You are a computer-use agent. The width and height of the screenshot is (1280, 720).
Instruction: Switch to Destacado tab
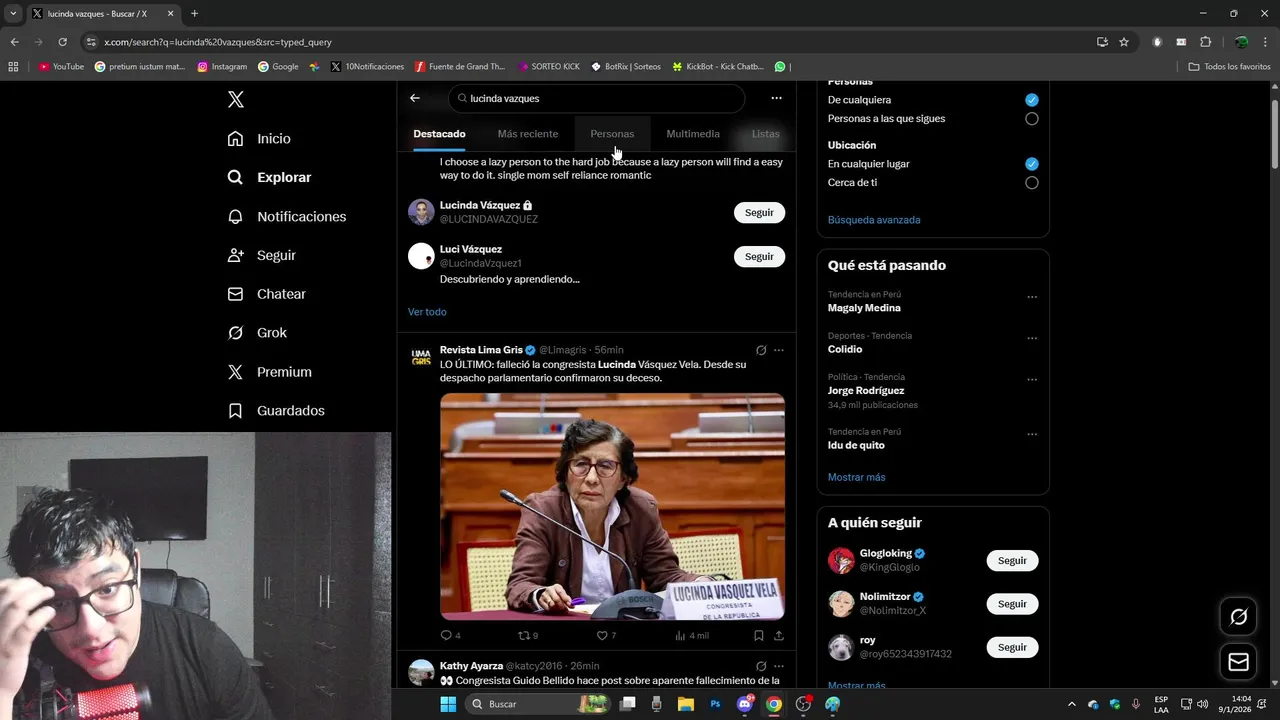439,134
